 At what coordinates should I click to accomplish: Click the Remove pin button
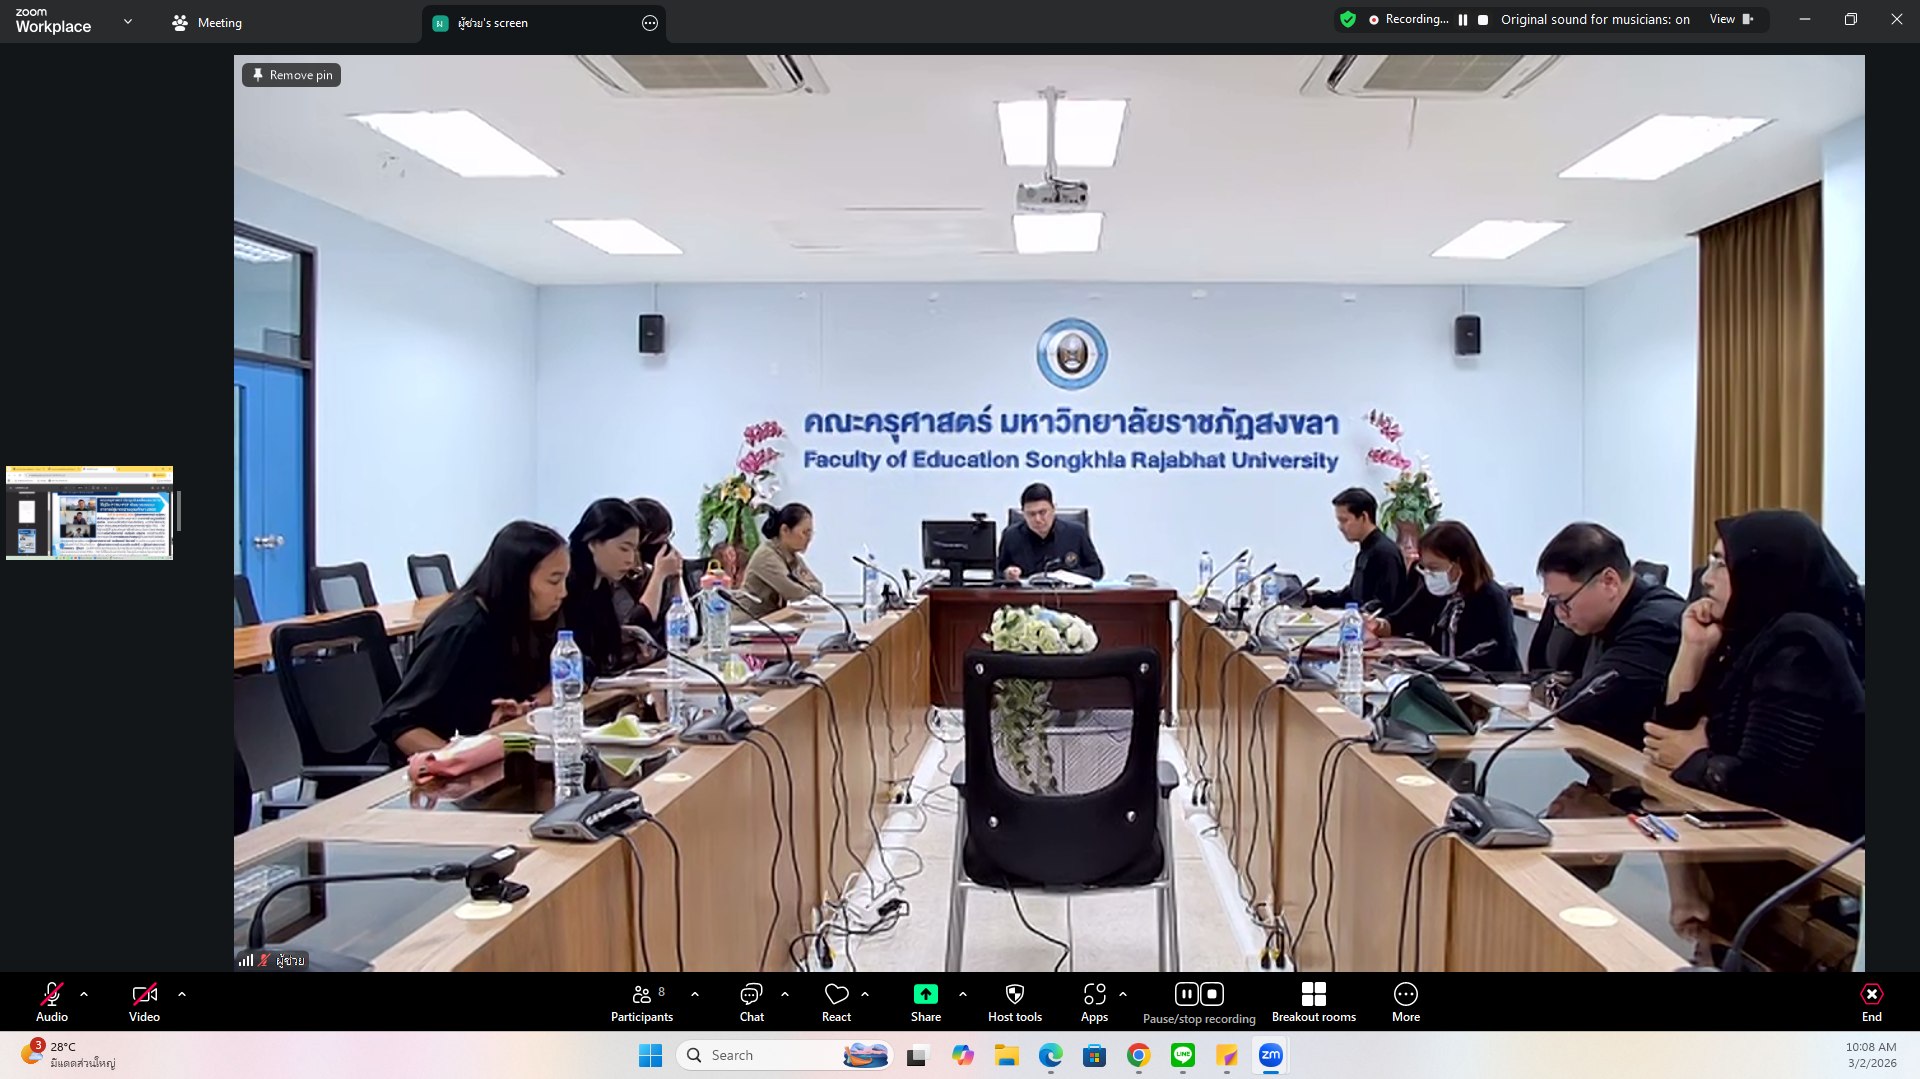pyautogui.click(x=291, y=75)
